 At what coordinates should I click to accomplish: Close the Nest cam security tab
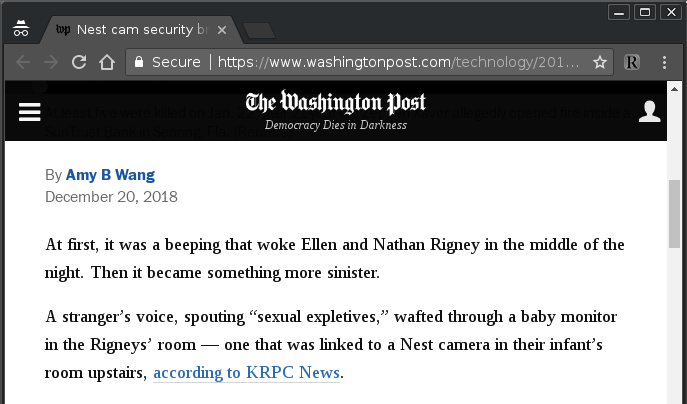click(x=222, y=30)
